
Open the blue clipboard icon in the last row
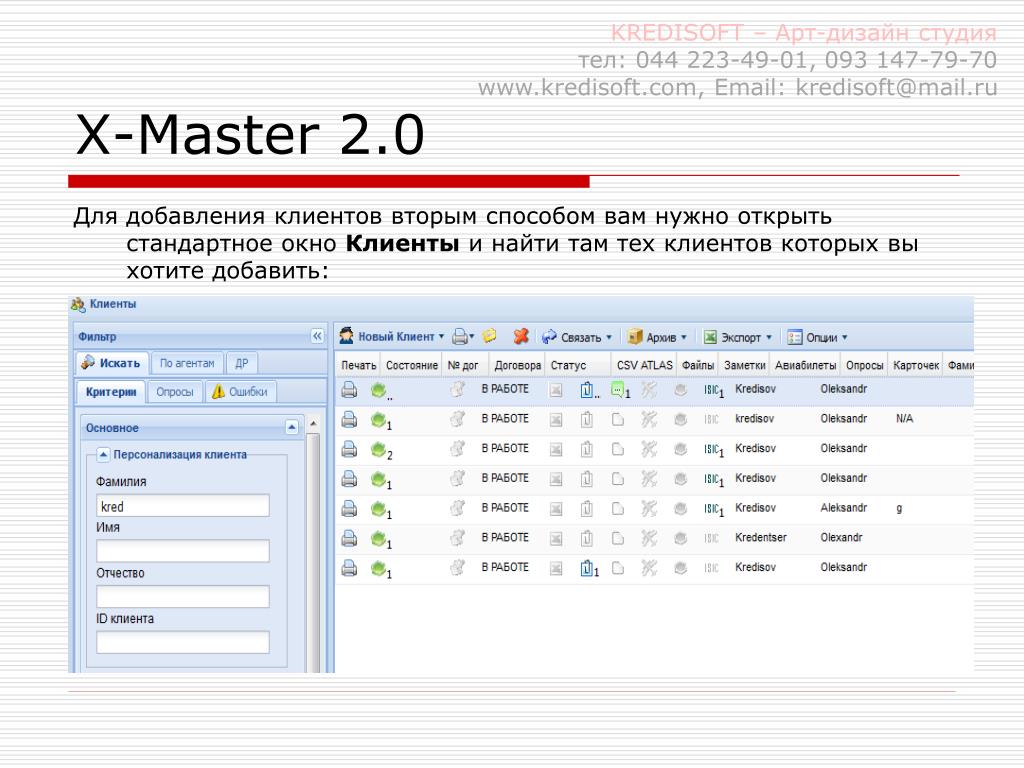tap(586, 568)
